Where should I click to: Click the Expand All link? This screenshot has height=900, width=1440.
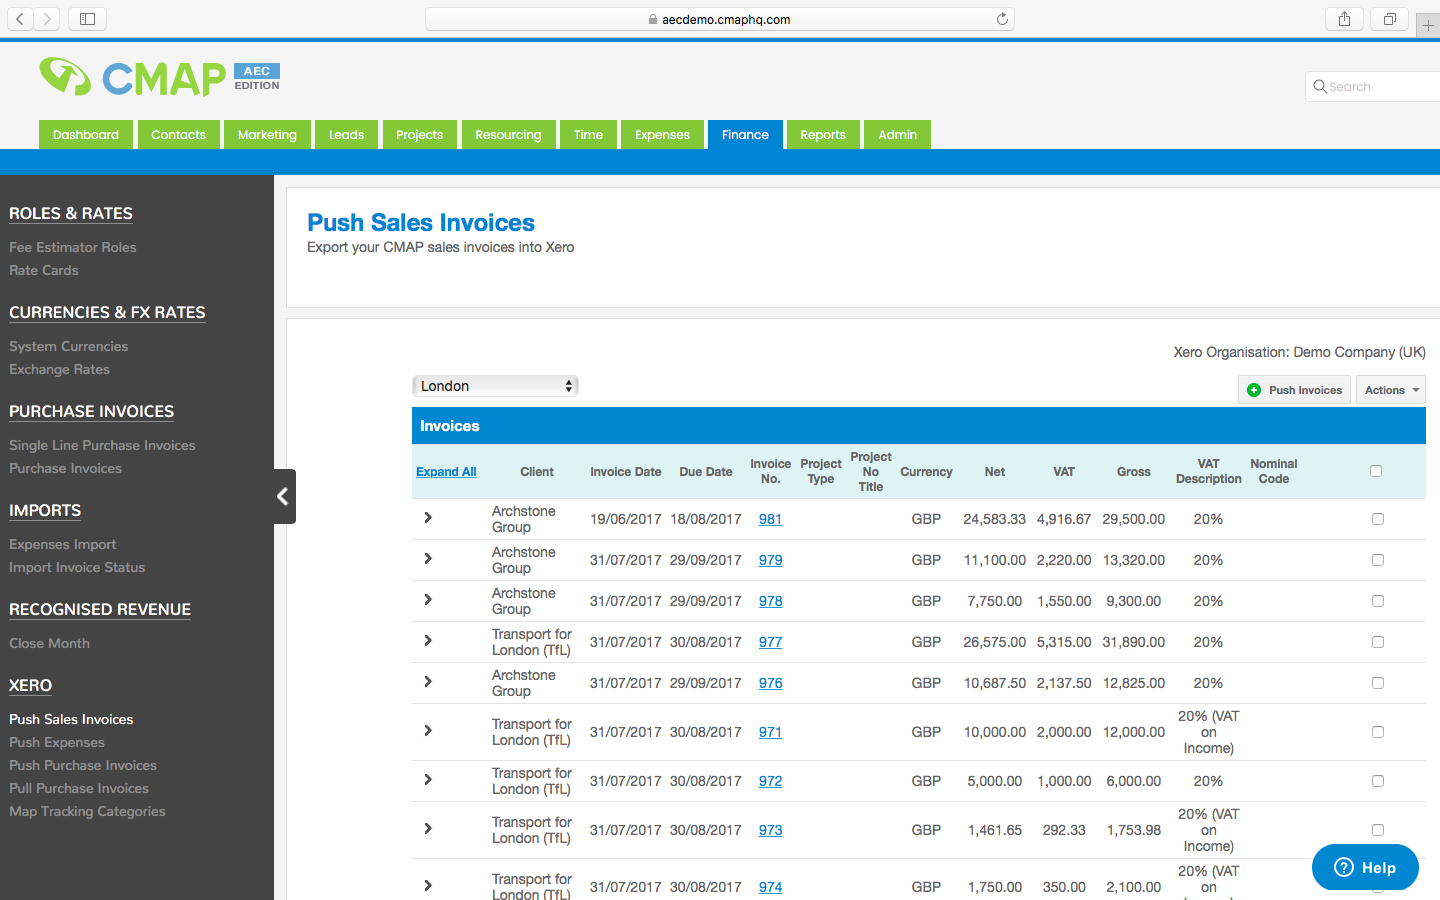pyautogui.click(x=446, y=472)
